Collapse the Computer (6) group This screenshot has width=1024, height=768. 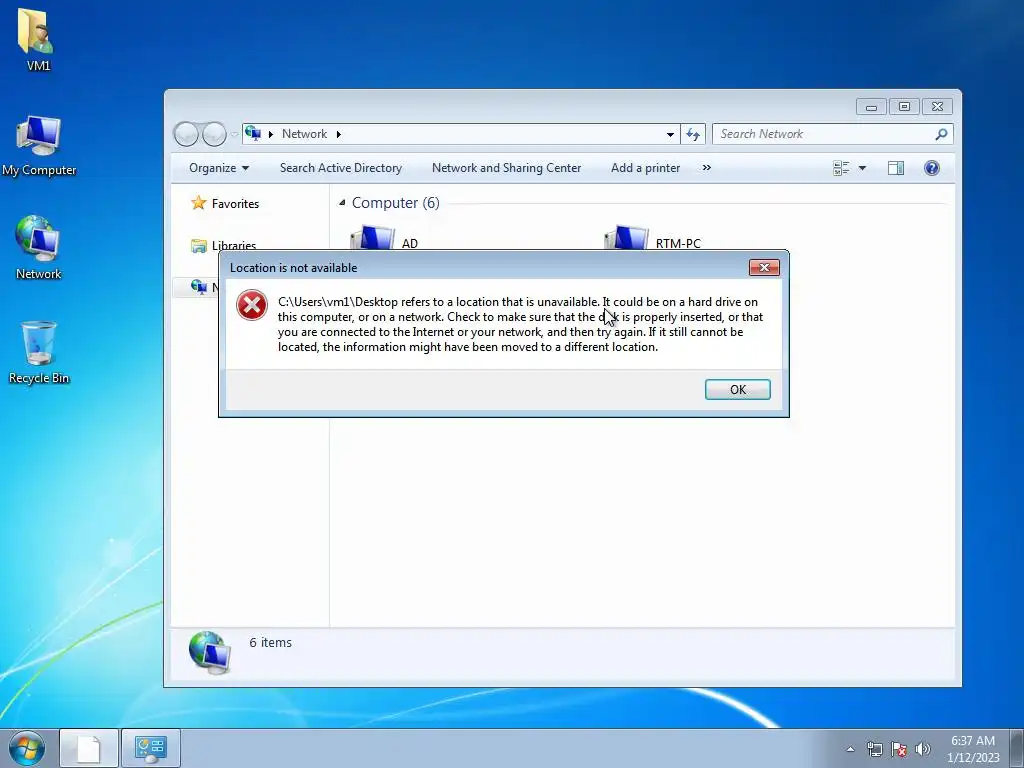point(342,202)
